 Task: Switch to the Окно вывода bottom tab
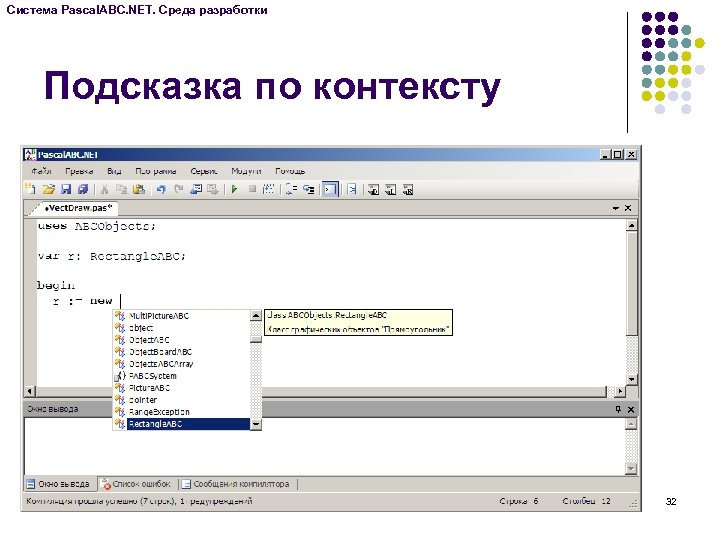pyautogui.click(x=58, y=484)
